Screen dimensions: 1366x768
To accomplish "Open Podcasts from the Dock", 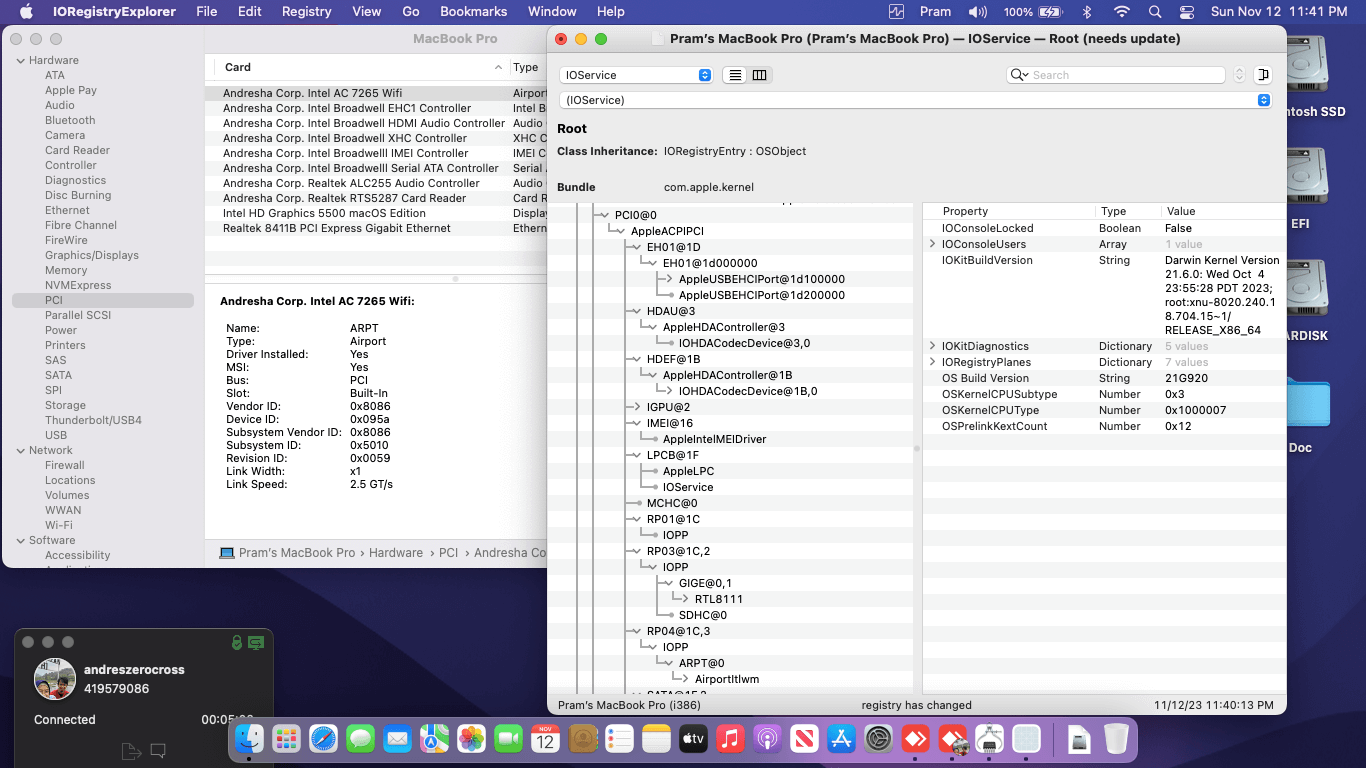I will click(x=767, y=739).
